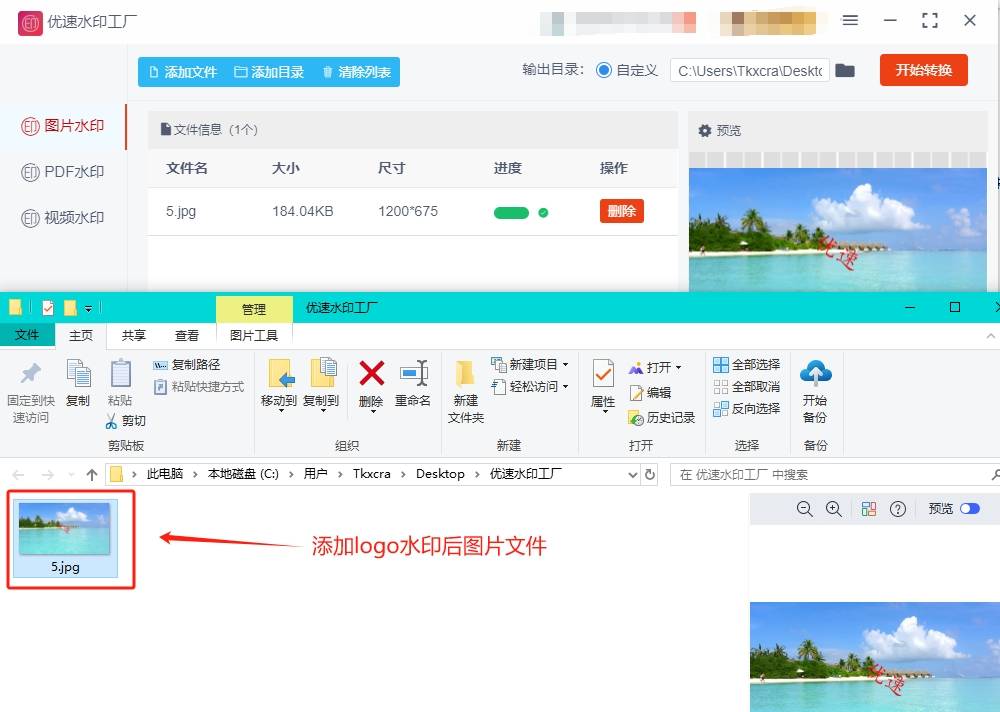Switch to the PDF水印 sidebar tool
The width and height of the screenshot is (1000, 712).
coord(62,172)
